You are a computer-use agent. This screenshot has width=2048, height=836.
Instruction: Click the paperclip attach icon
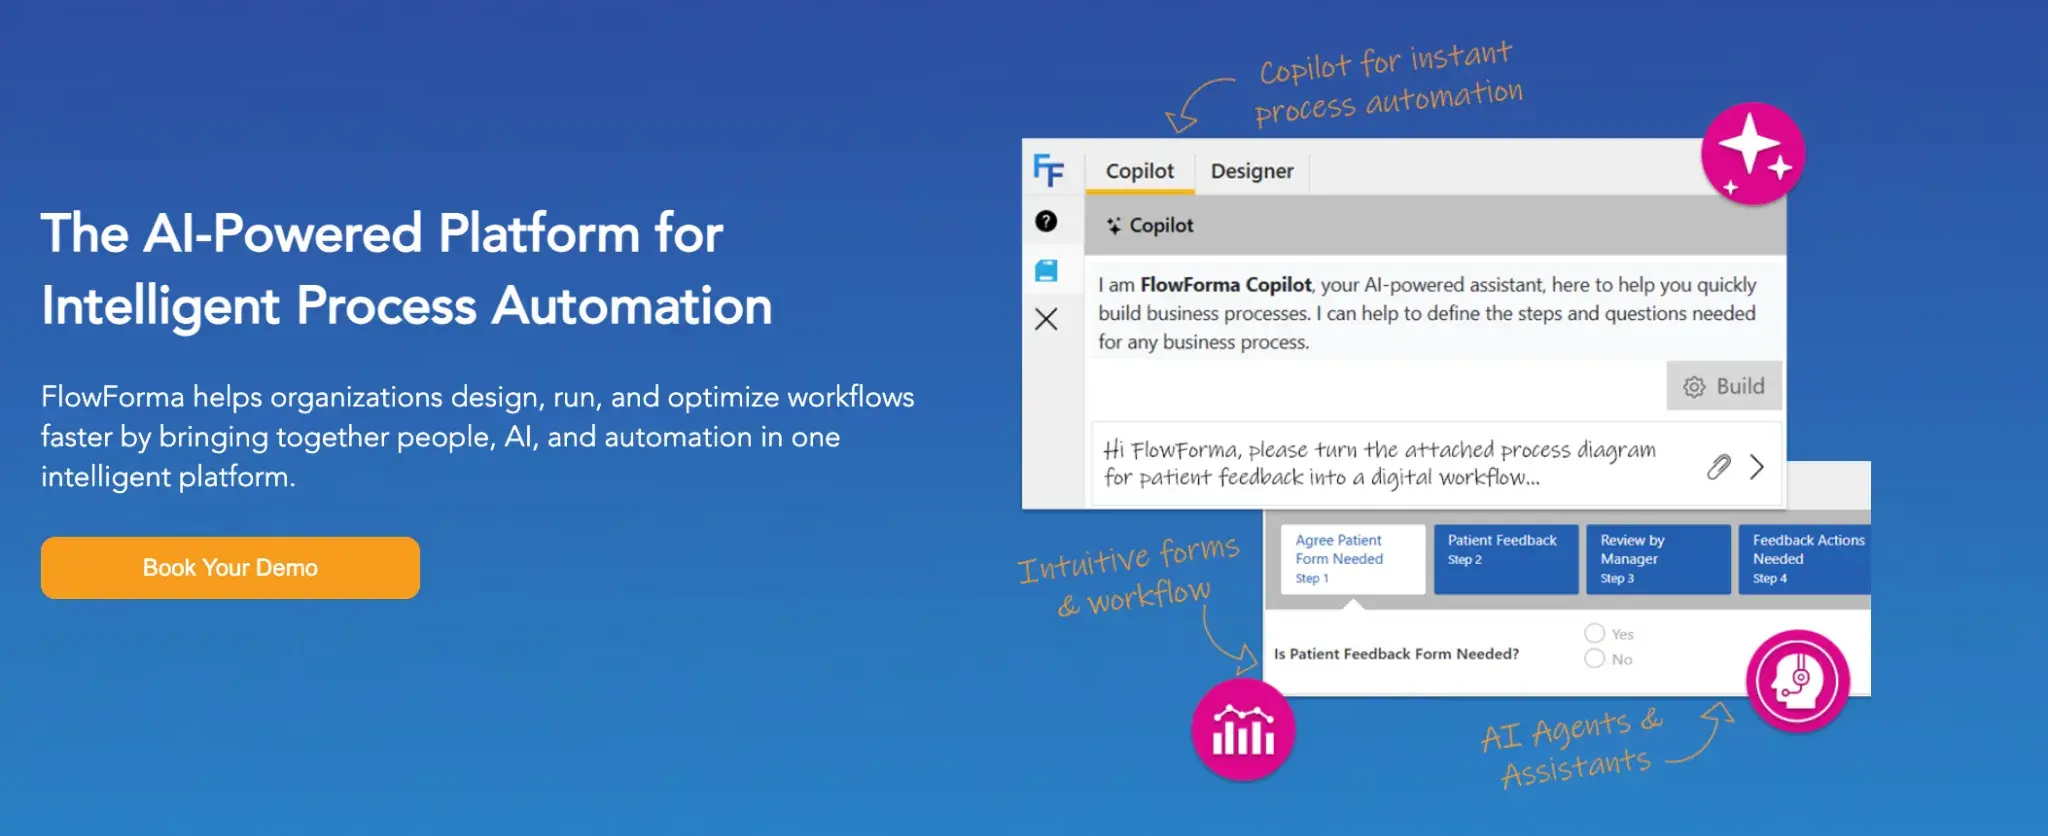tap(1718, 466)
